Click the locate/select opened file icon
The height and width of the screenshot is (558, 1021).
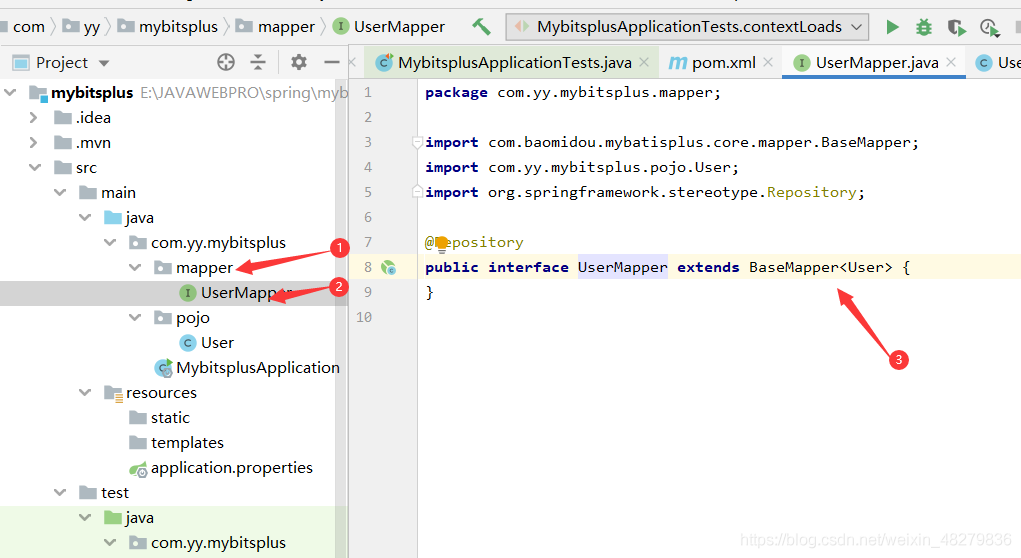pyautogui.click(x=226, y=62)
